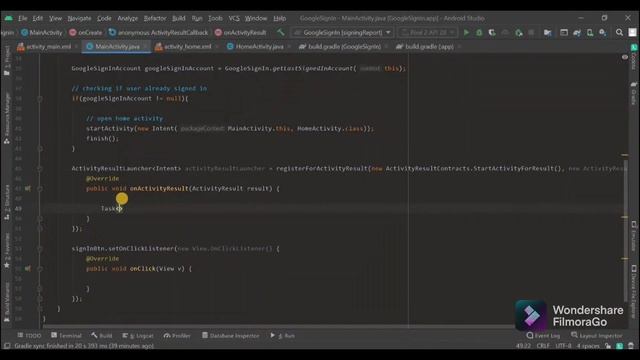Open the Layout Inspector button
640x360 pixels.
(597, 336)
